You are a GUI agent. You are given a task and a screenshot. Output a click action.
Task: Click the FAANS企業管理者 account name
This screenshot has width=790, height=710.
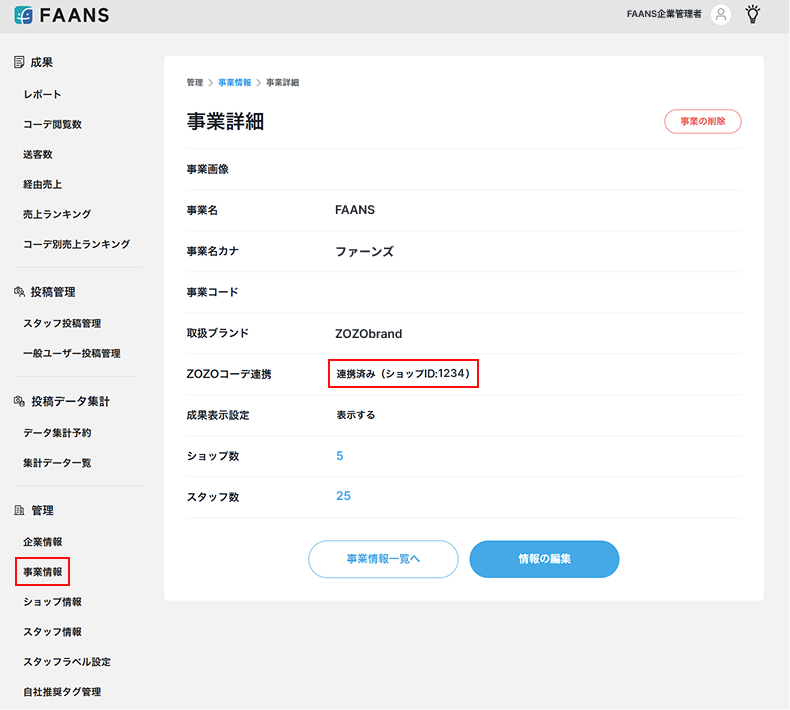[664, 14]
